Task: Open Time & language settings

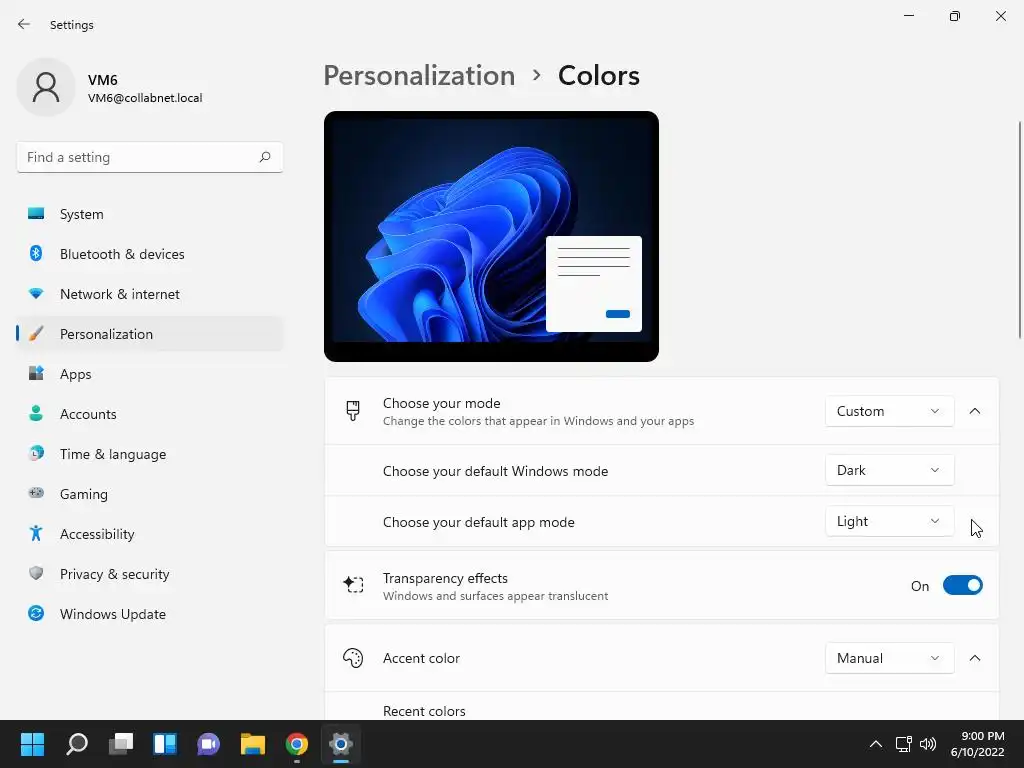Action: pos(150,453)
